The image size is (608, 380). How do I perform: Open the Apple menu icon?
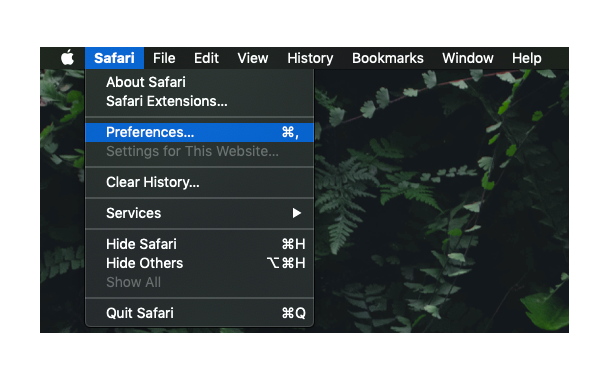tap(67, 58)
